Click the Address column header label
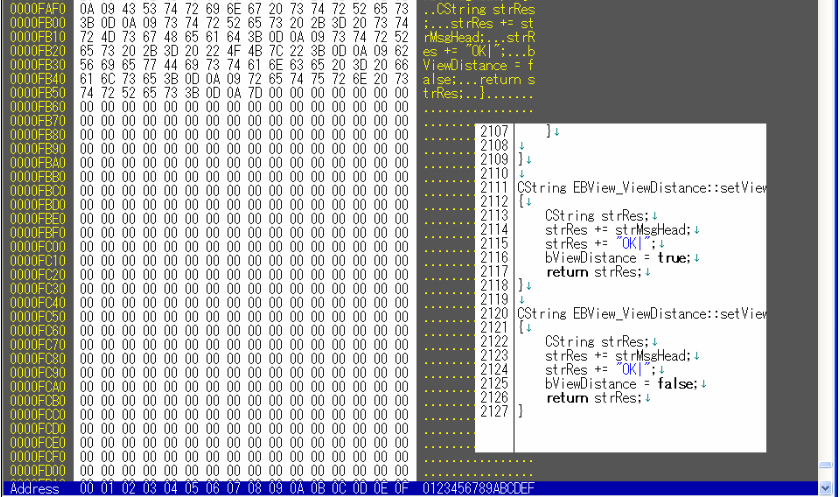840x497 pixels. point(35,488)
